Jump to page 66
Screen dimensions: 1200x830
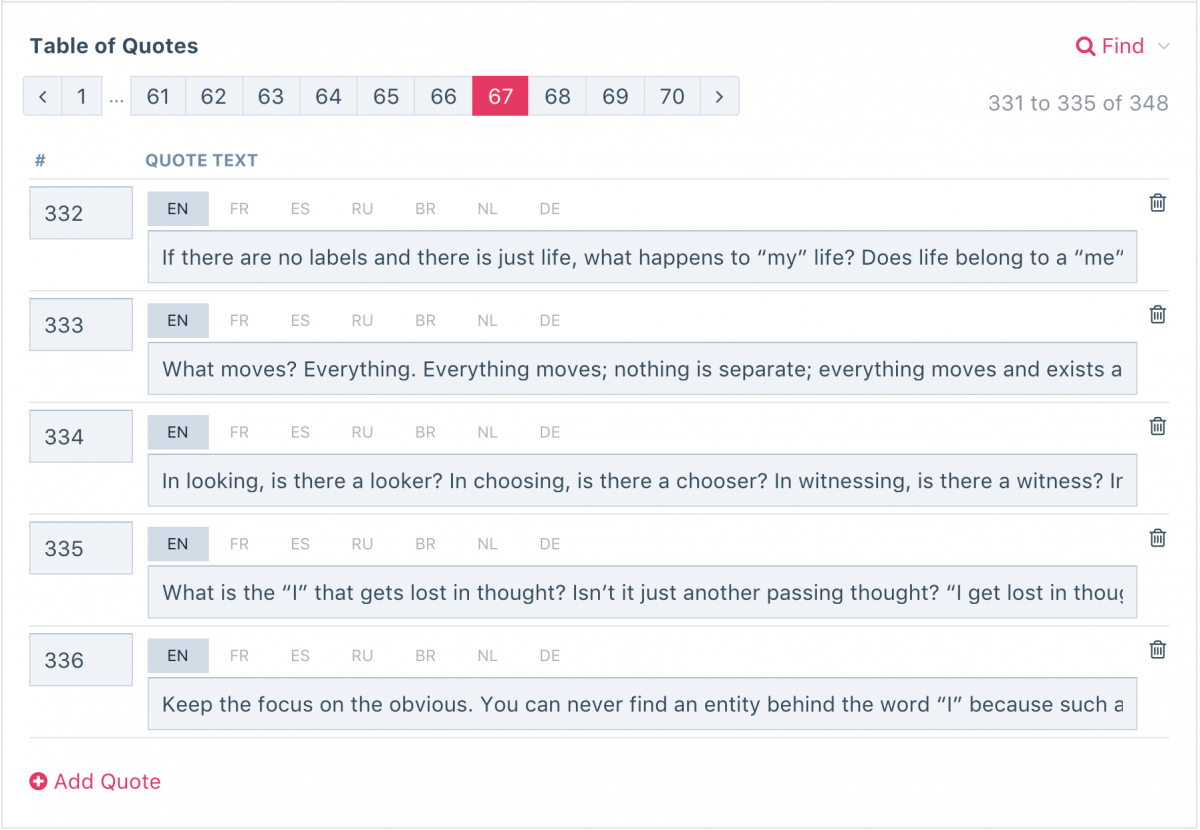click(443, 97)
